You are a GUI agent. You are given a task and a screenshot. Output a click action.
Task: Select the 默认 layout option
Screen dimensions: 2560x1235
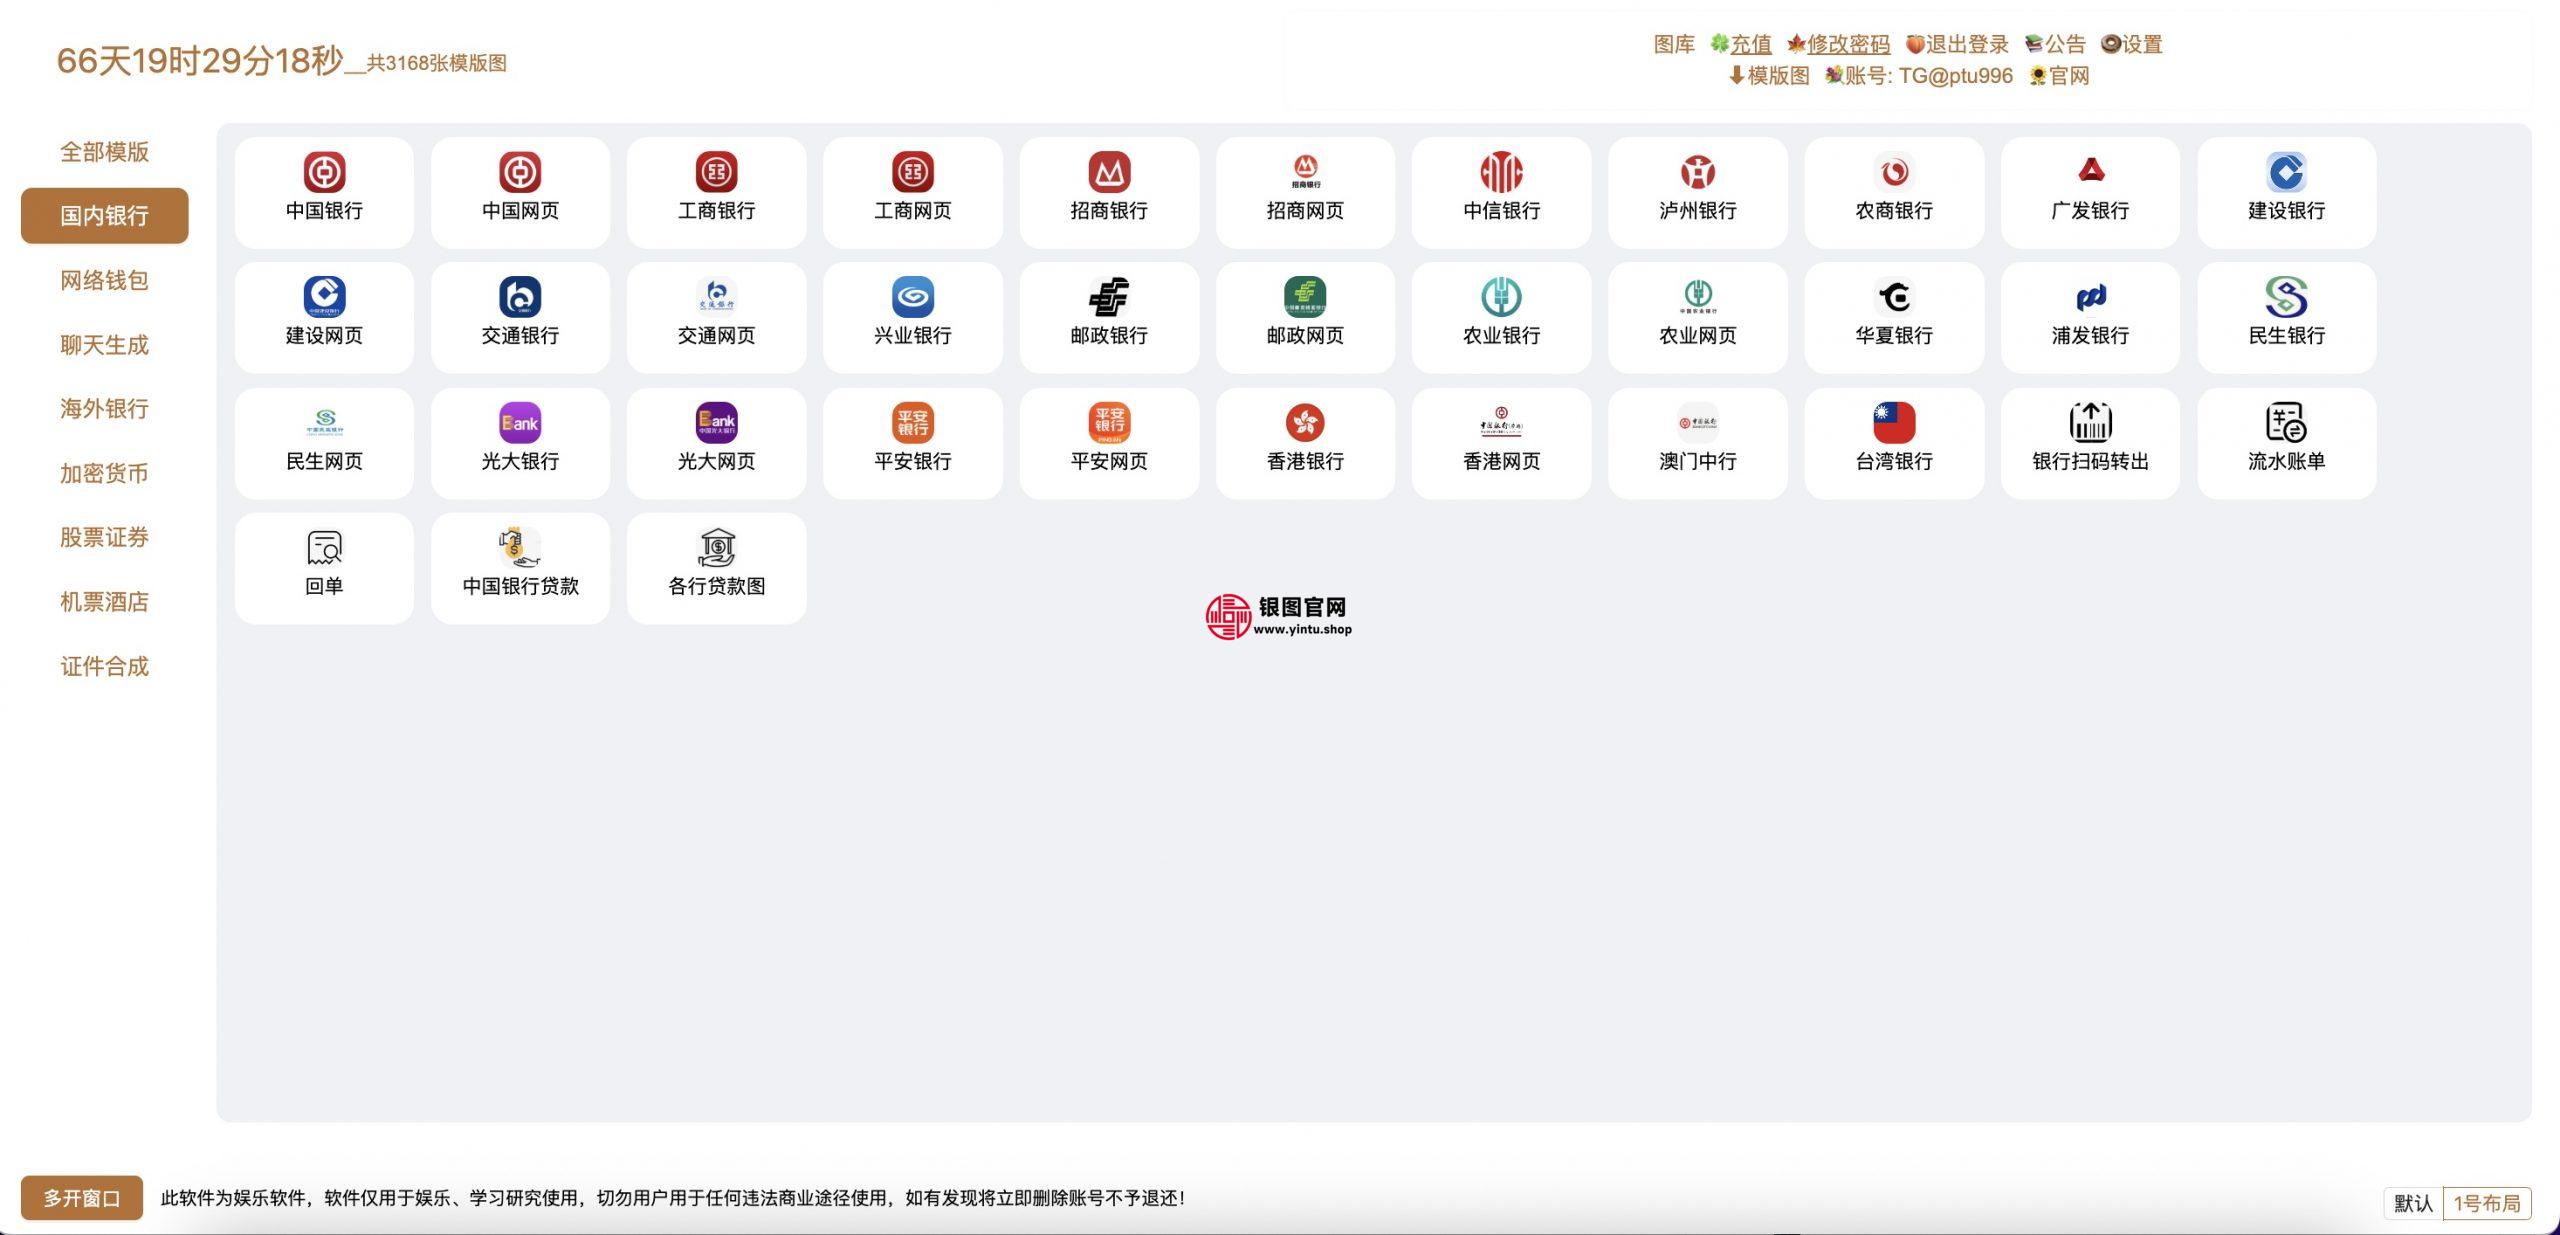click(2414, 1203)
